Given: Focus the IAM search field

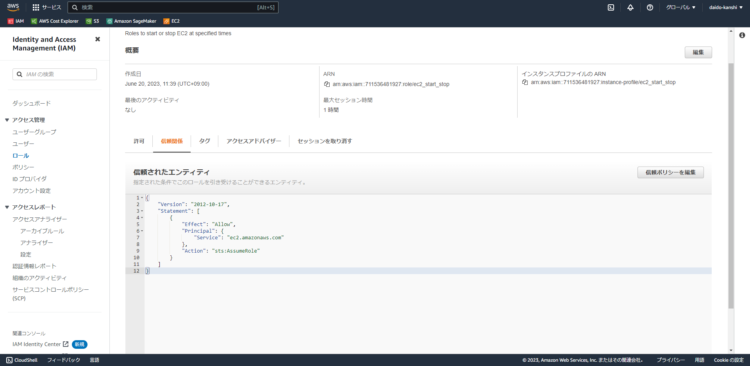Looking at the screenshot, I should tap(55, 74).
